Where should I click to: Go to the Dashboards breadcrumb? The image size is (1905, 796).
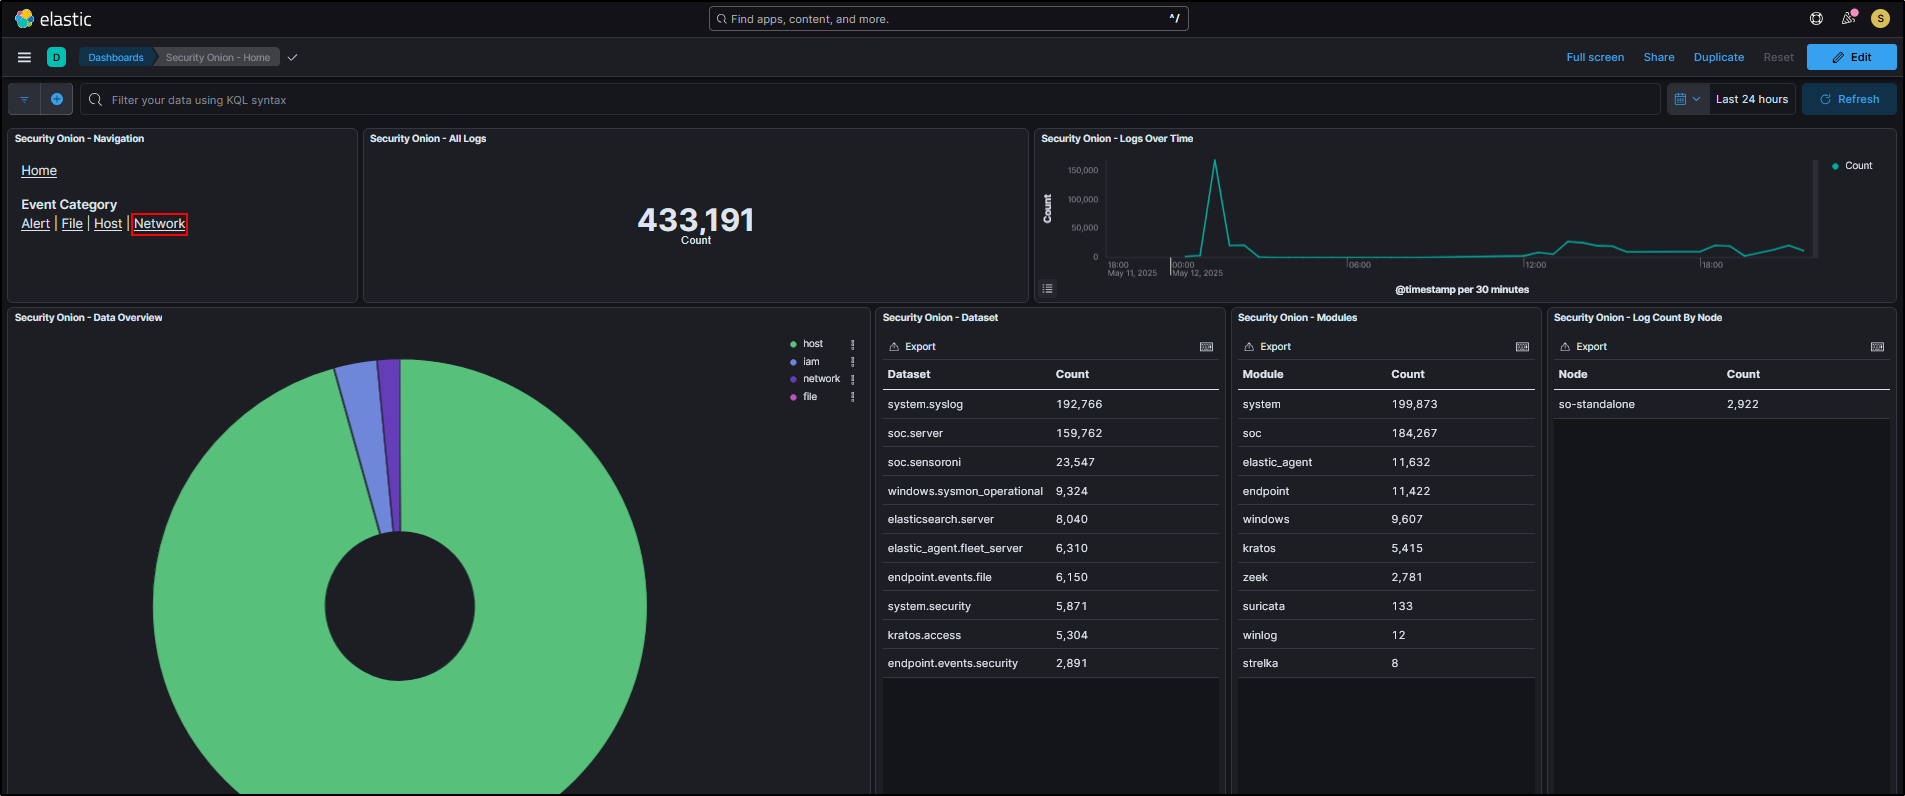(116, 57)
